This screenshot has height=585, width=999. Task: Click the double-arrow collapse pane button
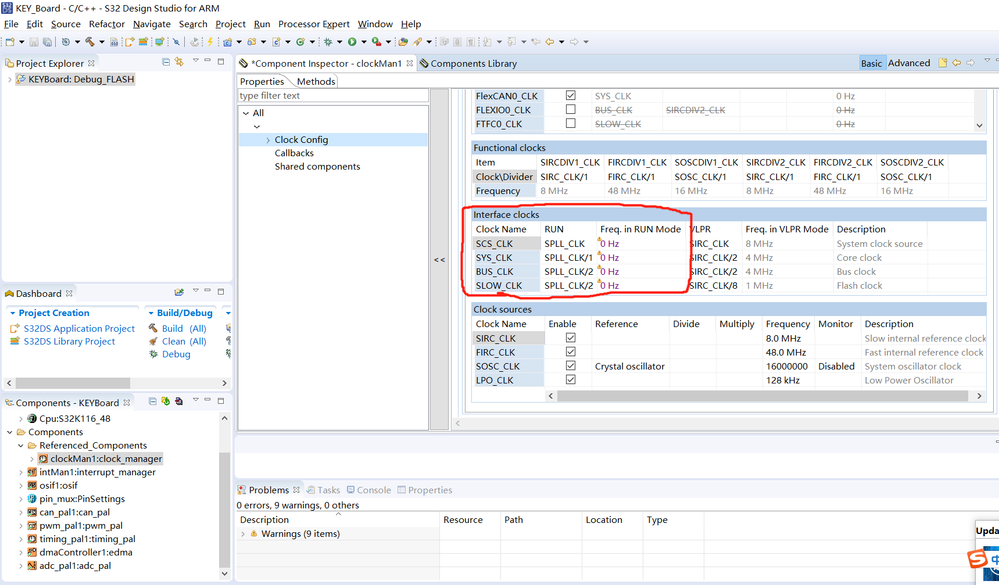[x=440, y=259]
